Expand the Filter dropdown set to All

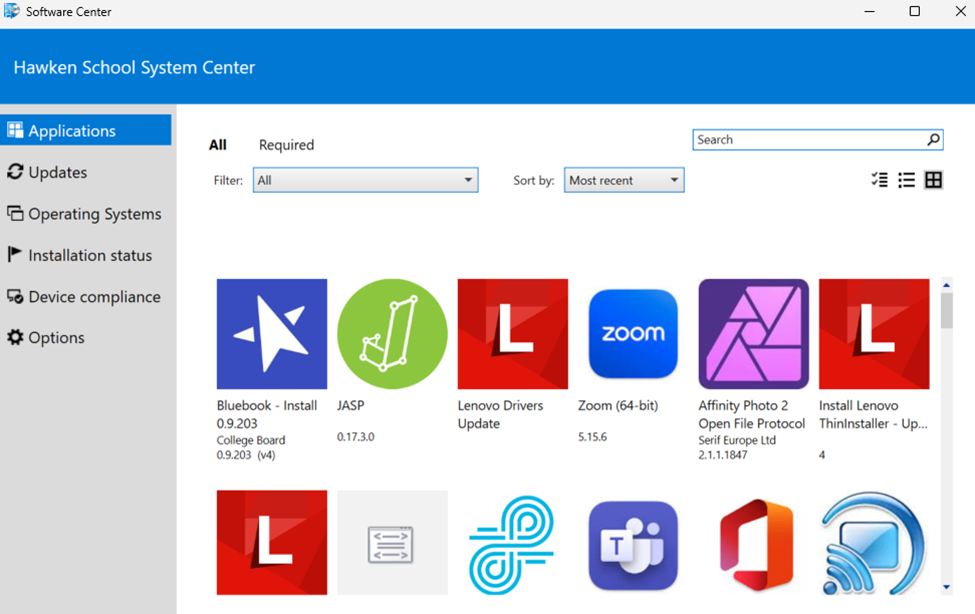tap(365, 180)
